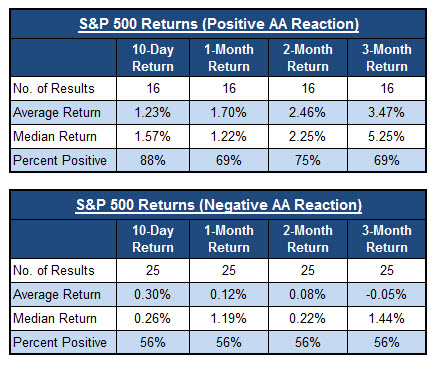Select the 0.08% average return cell

coord(308,295)
